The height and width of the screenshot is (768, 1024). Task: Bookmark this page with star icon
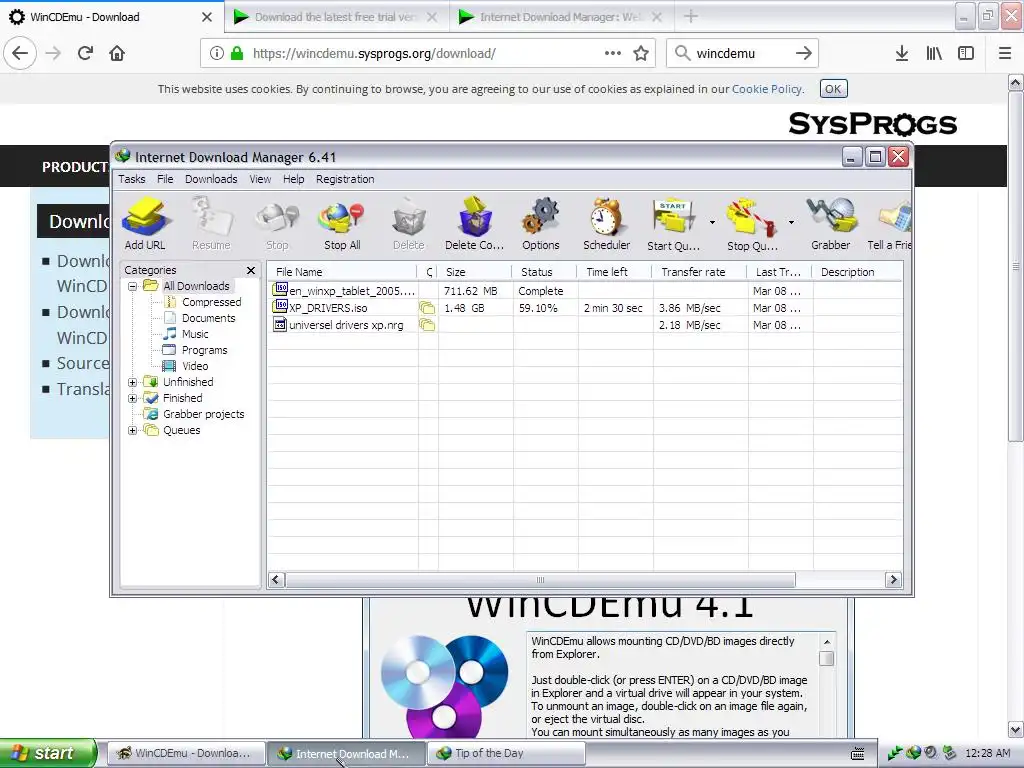(x=641, y=54)
